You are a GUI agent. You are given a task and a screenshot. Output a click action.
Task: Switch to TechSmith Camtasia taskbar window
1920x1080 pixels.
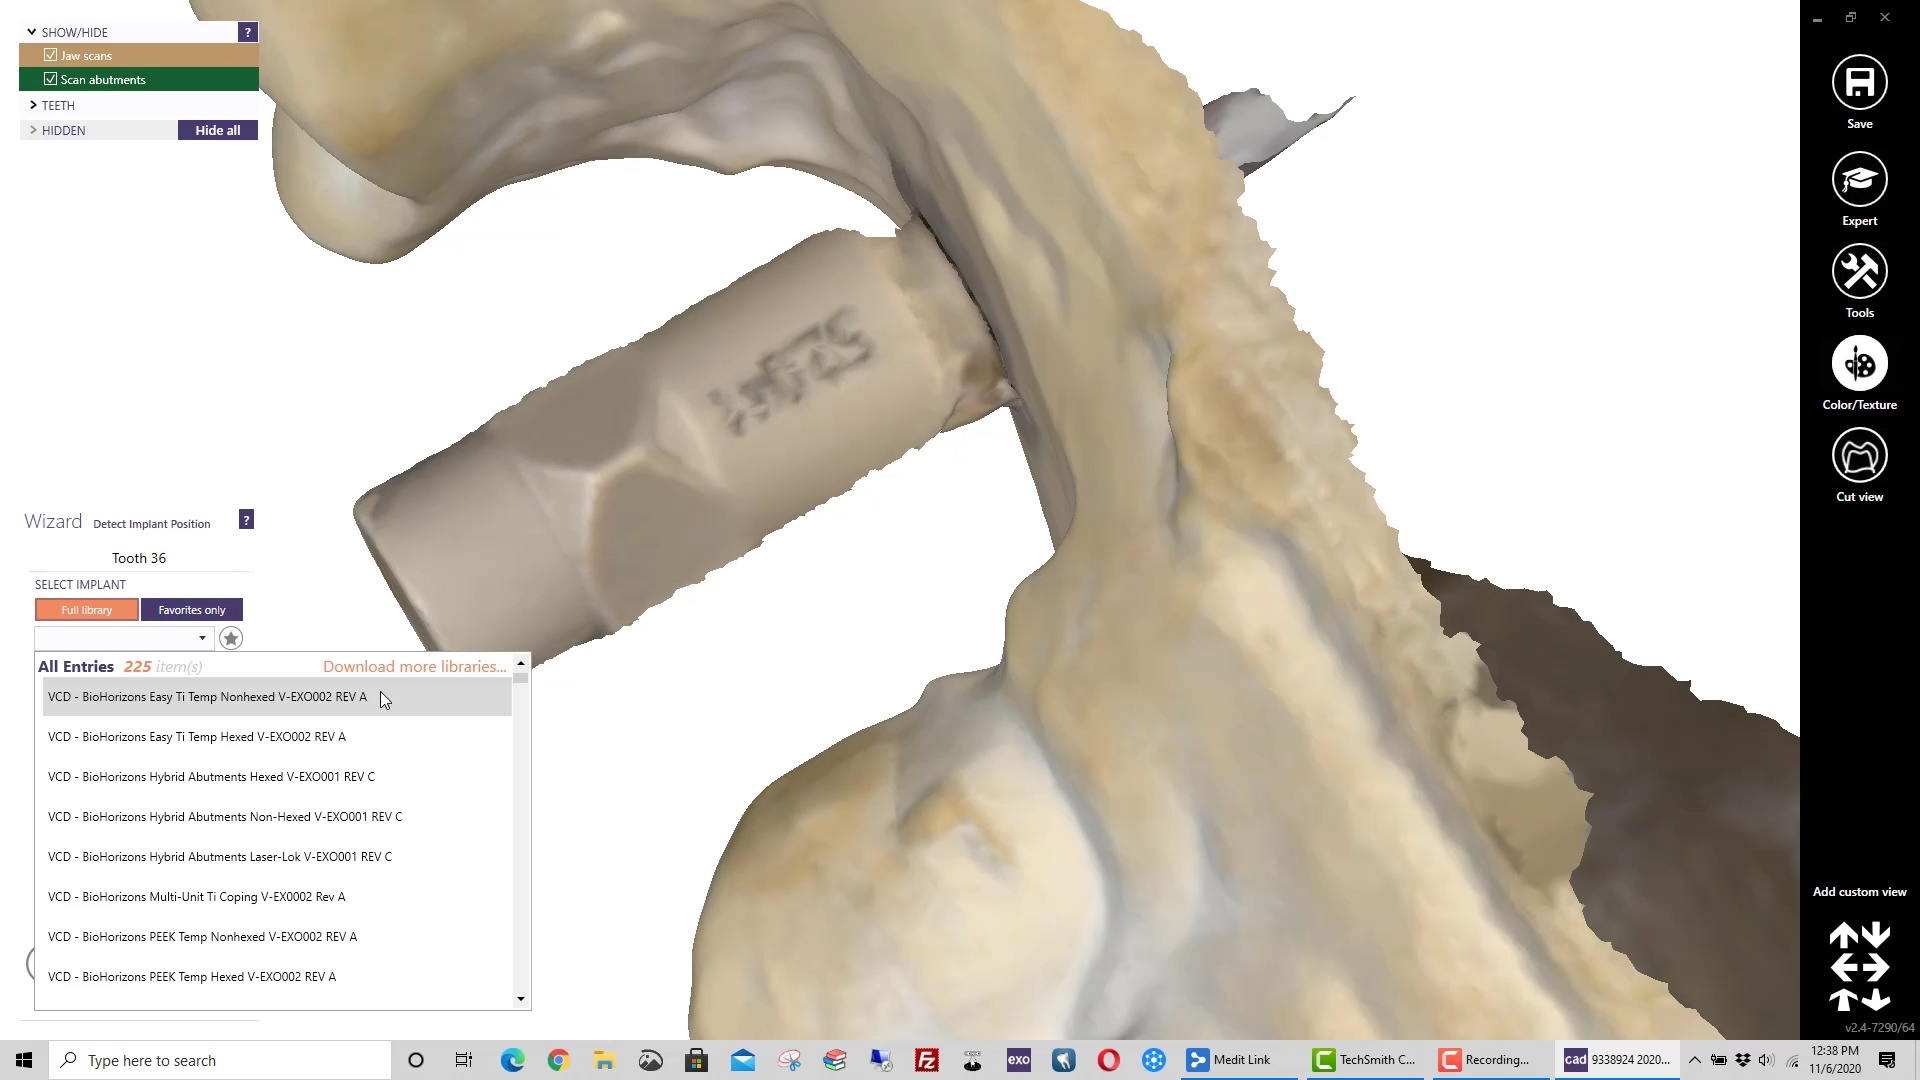(x=1364, y=1060)
